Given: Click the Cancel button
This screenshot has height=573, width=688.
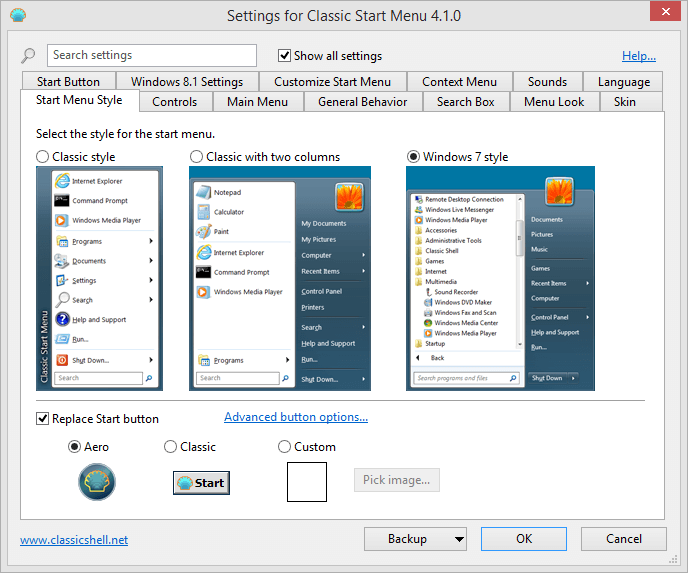Looking at the screenshot, I should pos(624,539).
